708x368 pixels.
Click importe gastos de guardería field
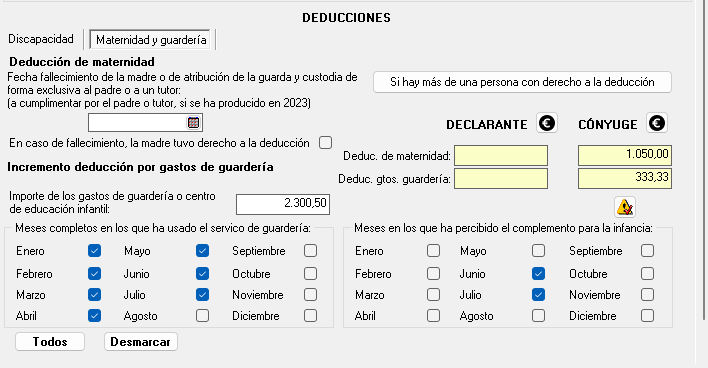[x=283, y=204]
